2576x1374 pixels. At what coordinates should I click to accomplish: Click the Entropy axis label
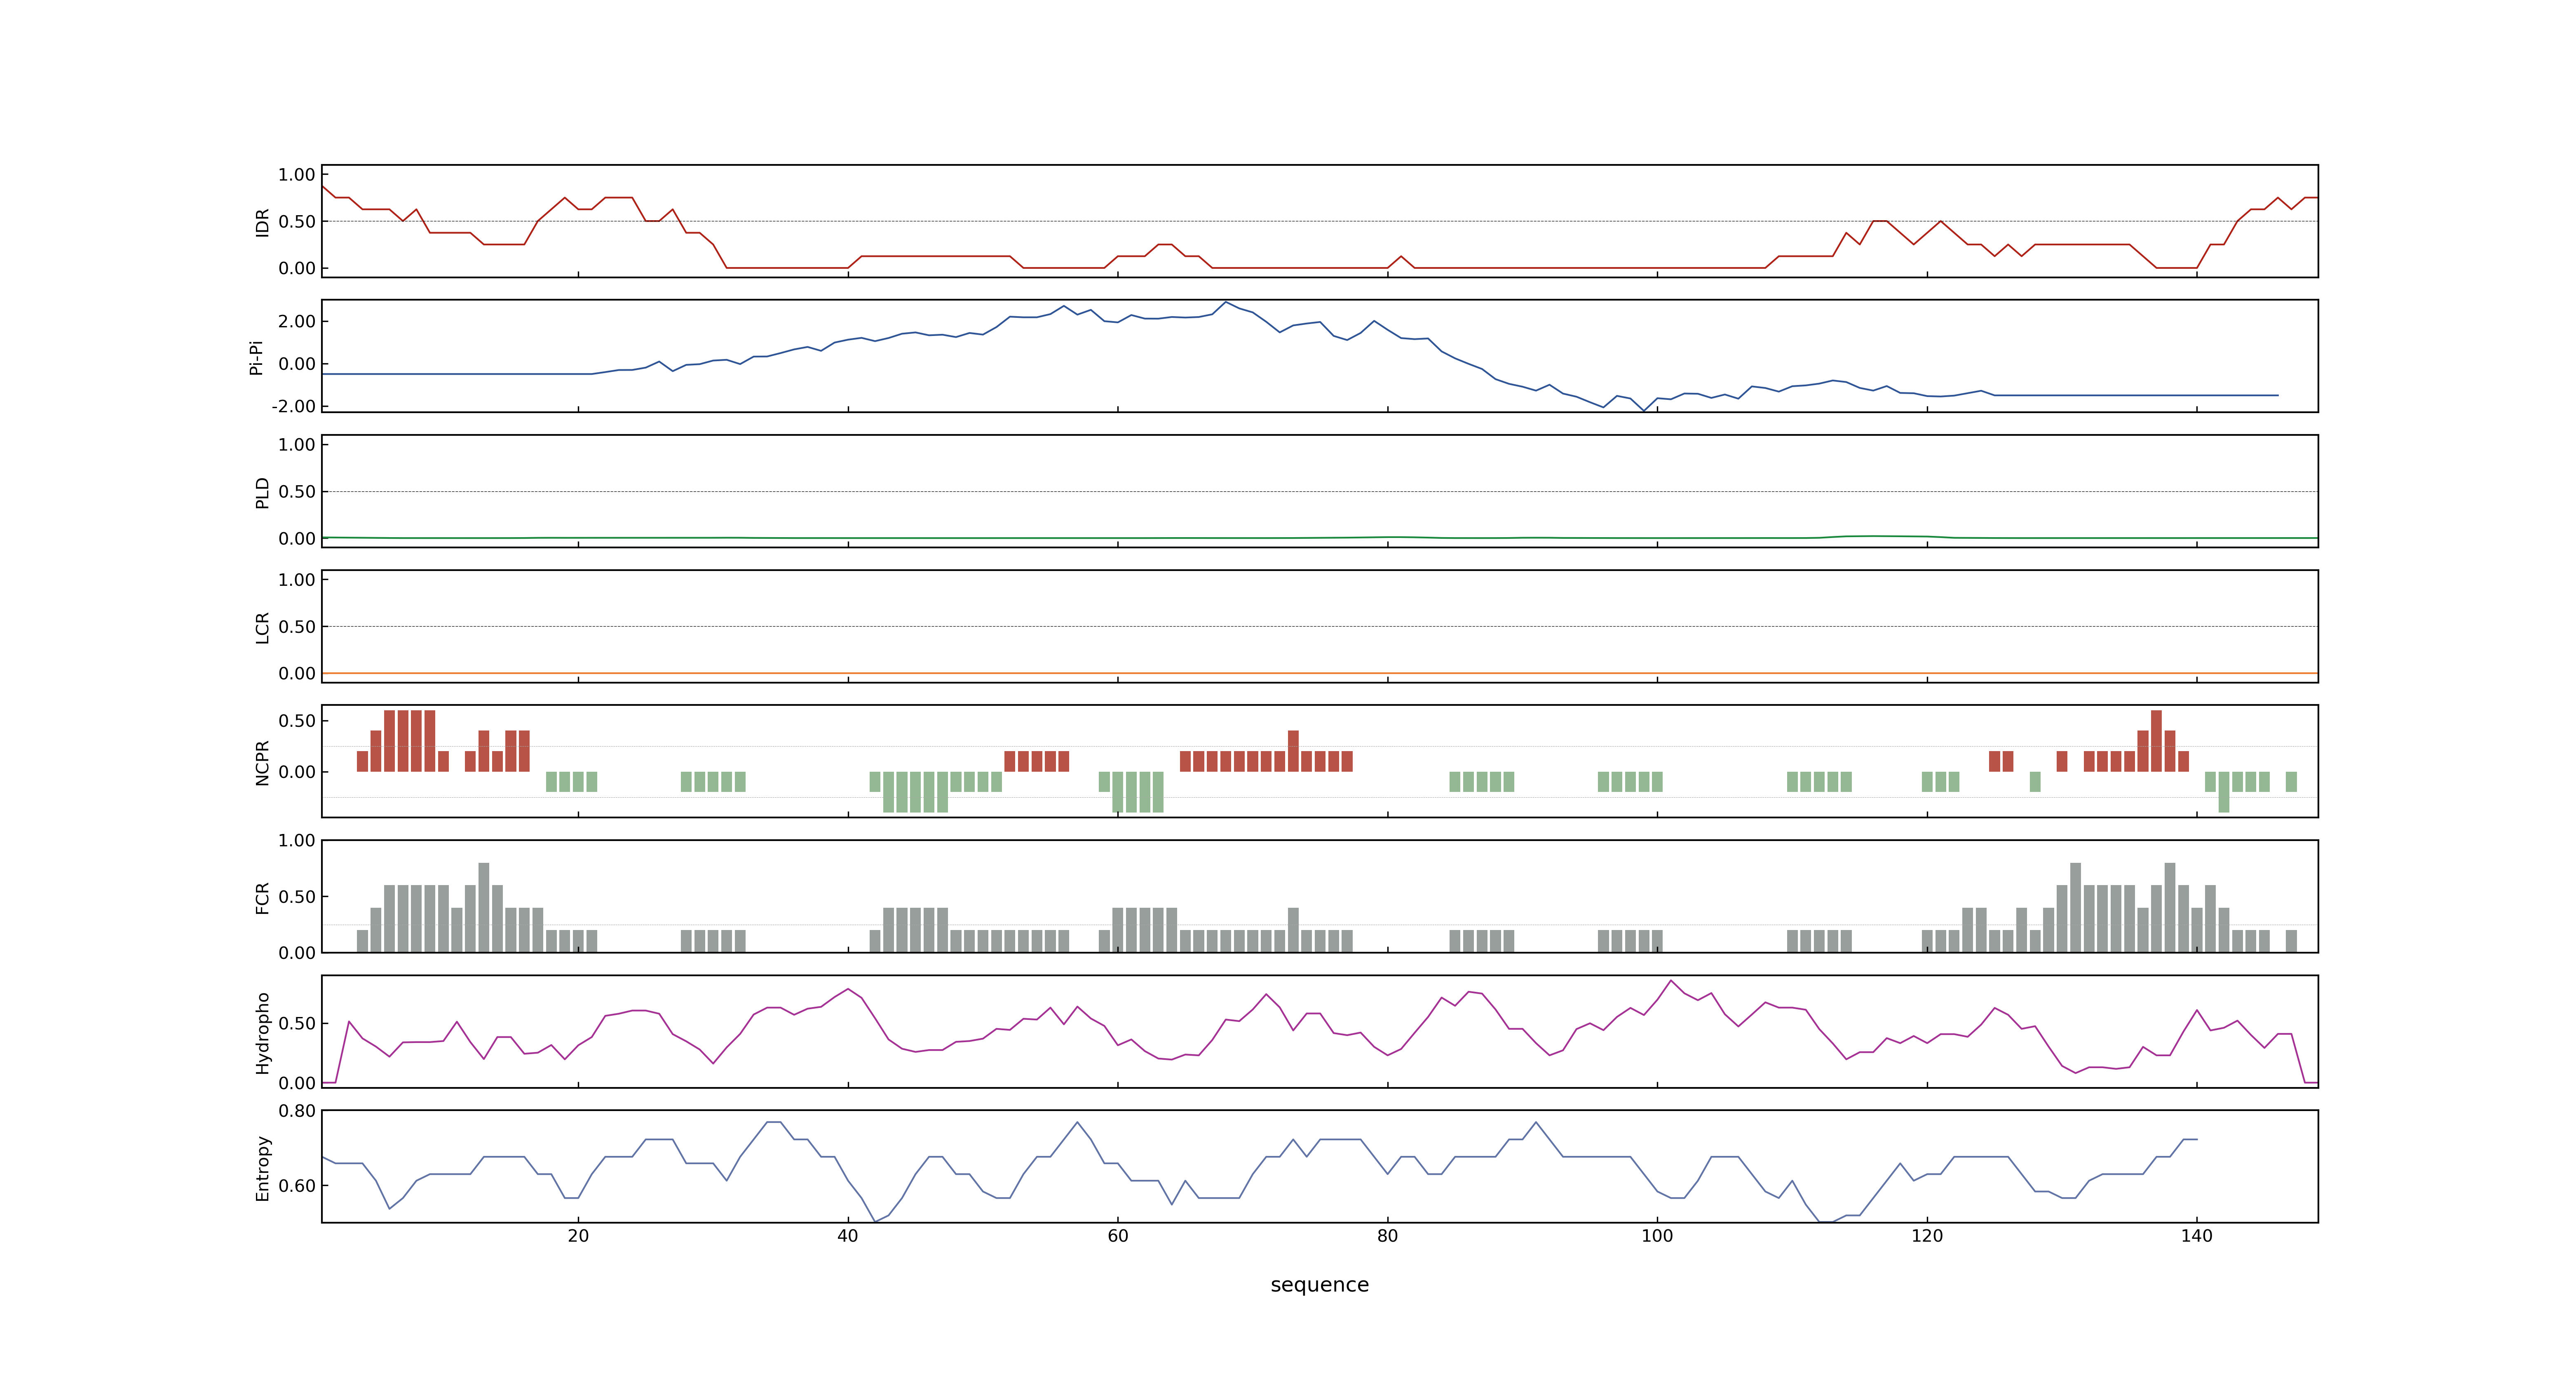click(262, 1167)
